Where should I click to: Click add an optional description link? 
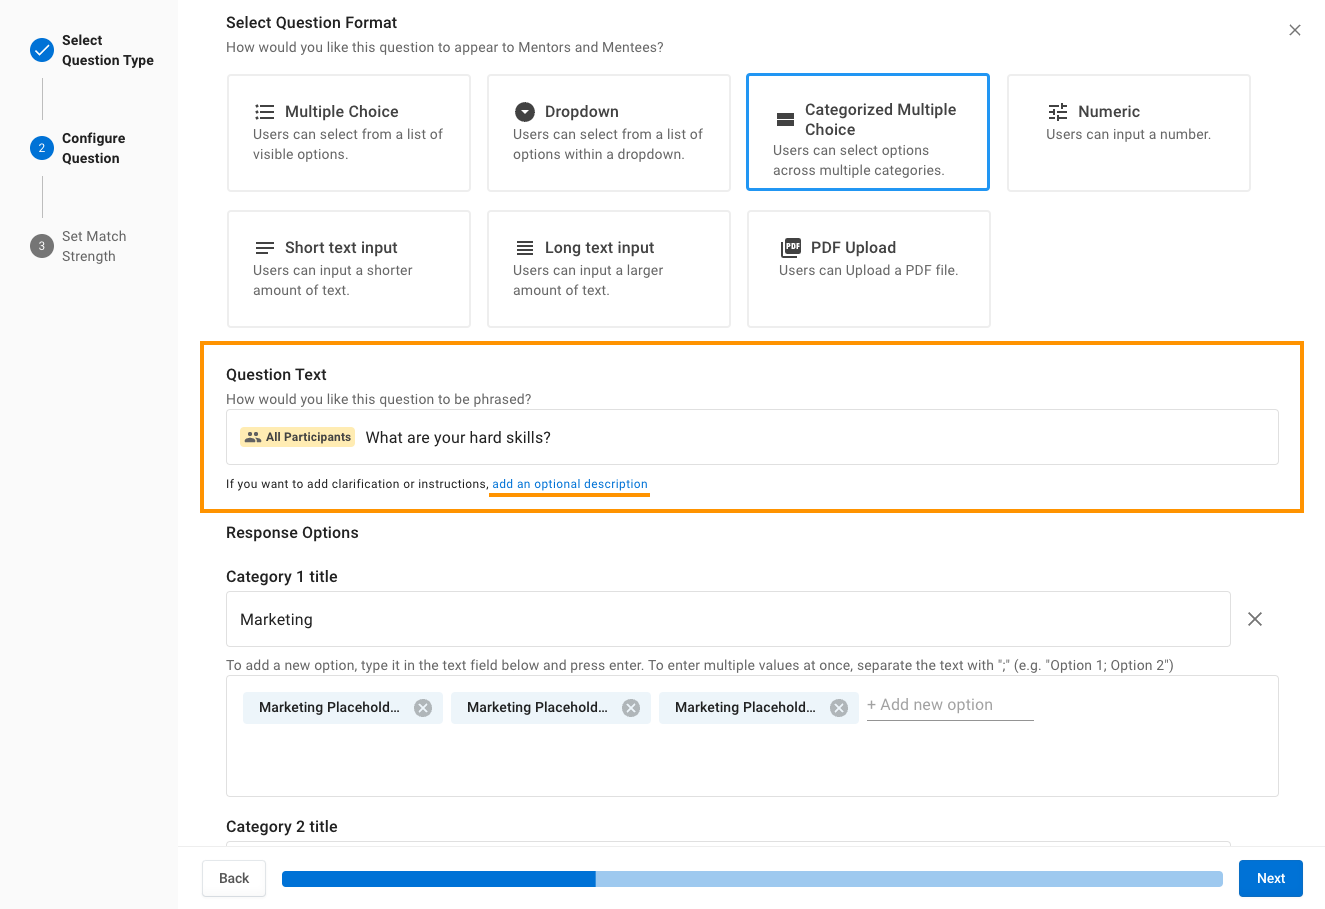point(569,484)
